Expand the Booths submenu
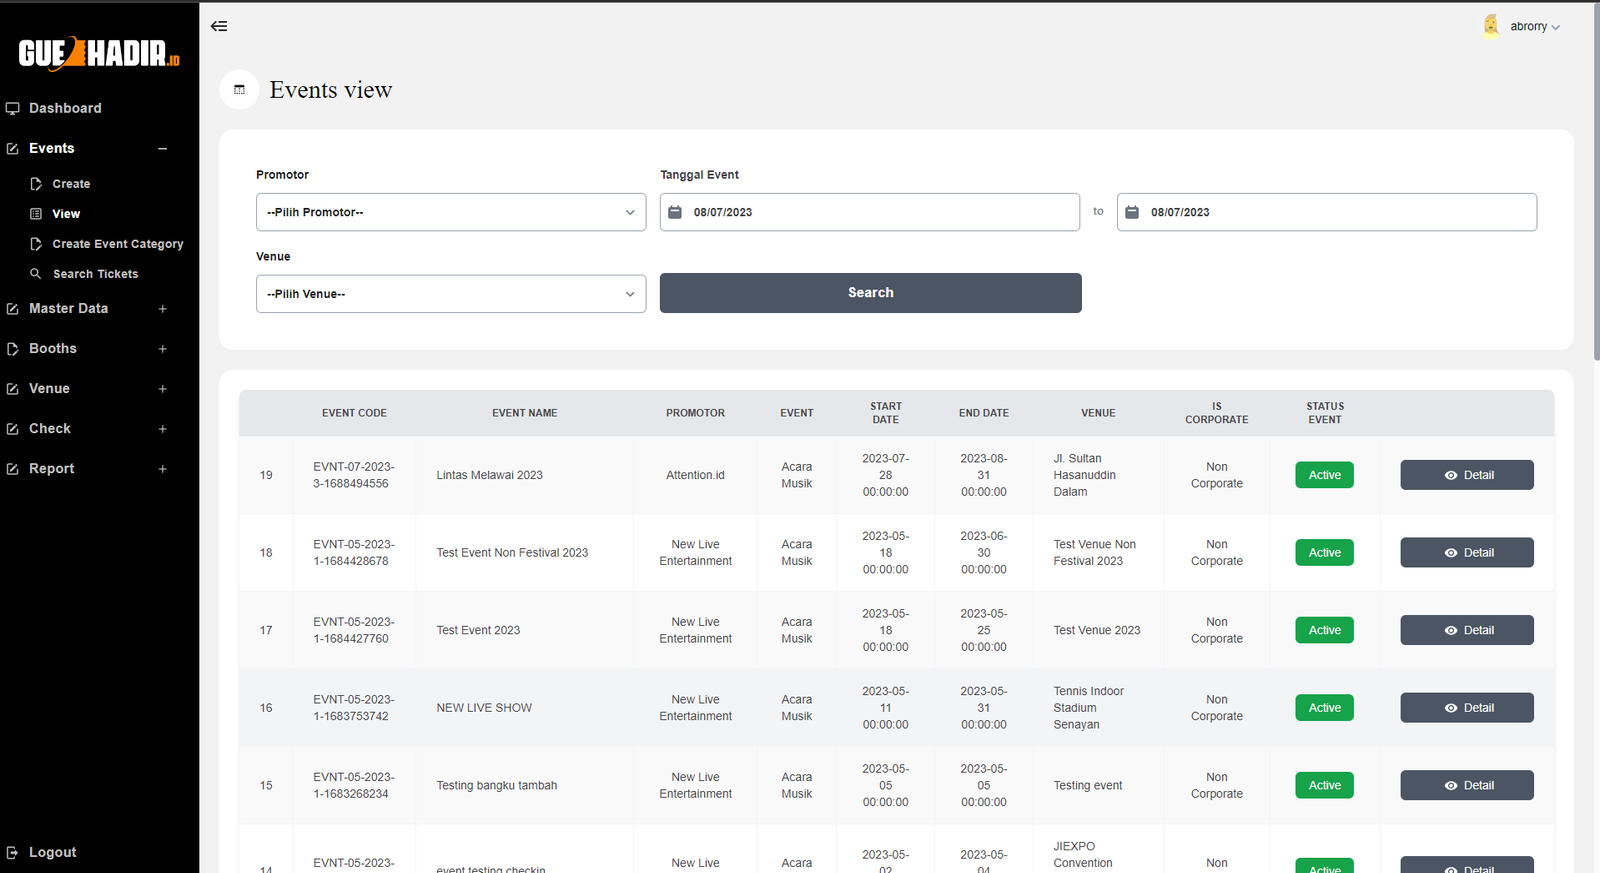This screenshot has height=873, width=1600. pyautogui.click(x=162, y=349)
